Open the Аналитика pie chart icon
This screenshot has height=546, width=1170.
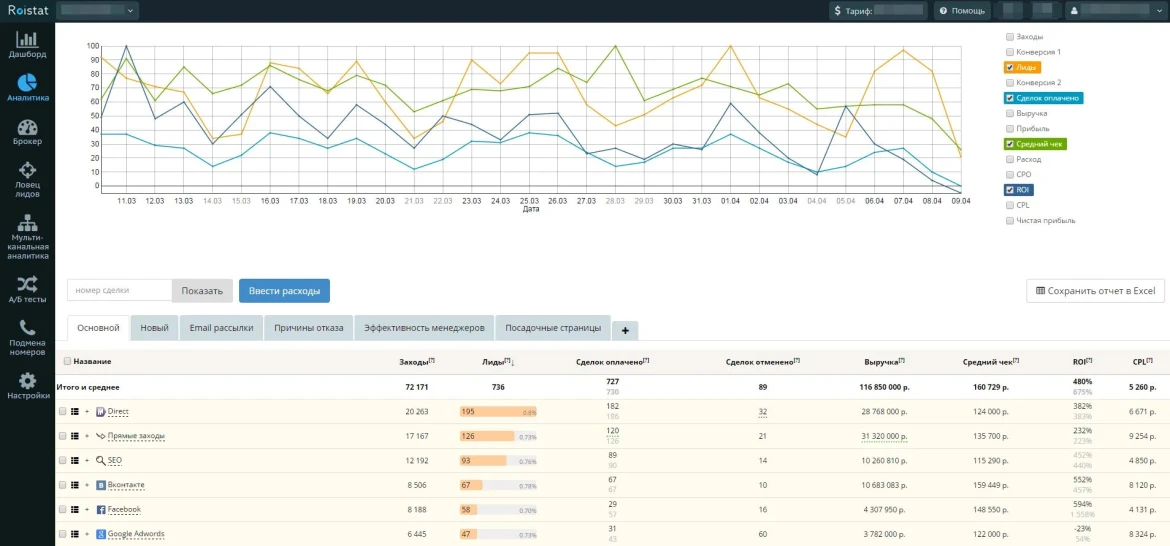27,82
